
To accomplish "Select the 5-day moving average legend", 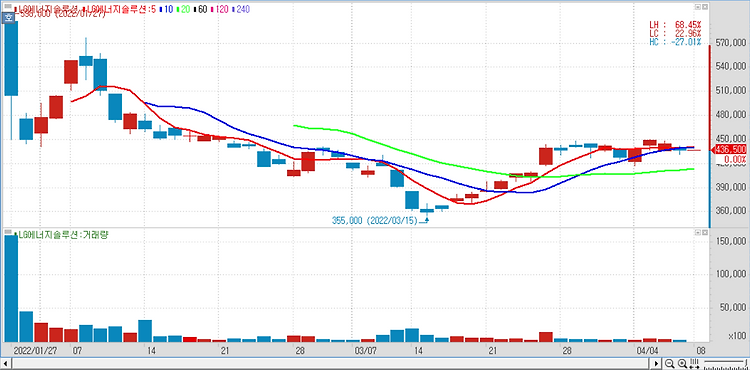I will [118, 9].
